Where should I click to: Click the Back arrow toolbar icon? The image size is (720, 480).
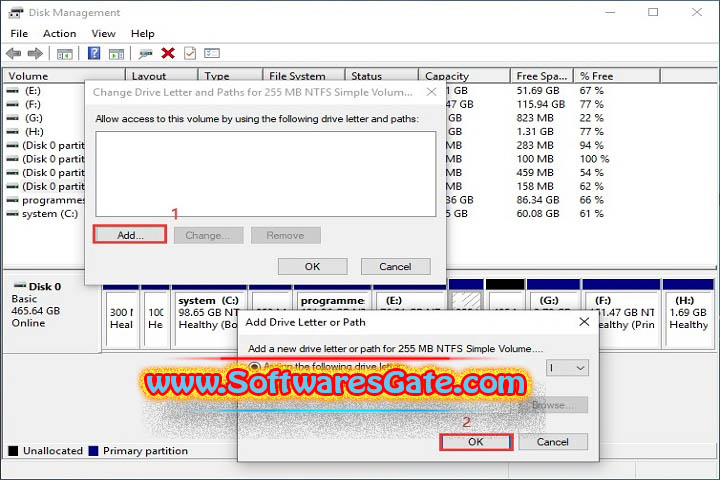[x=13, y=53]
